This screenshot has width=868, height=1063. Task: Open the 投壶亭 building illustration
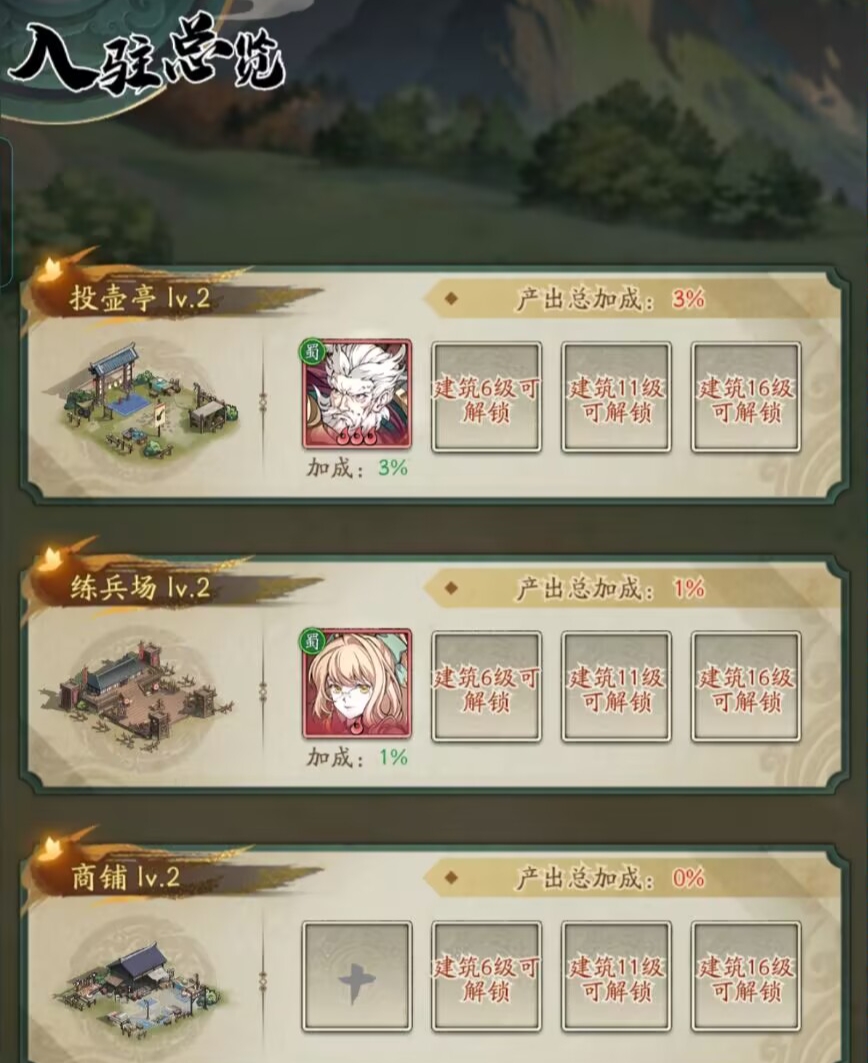point(142,401)
